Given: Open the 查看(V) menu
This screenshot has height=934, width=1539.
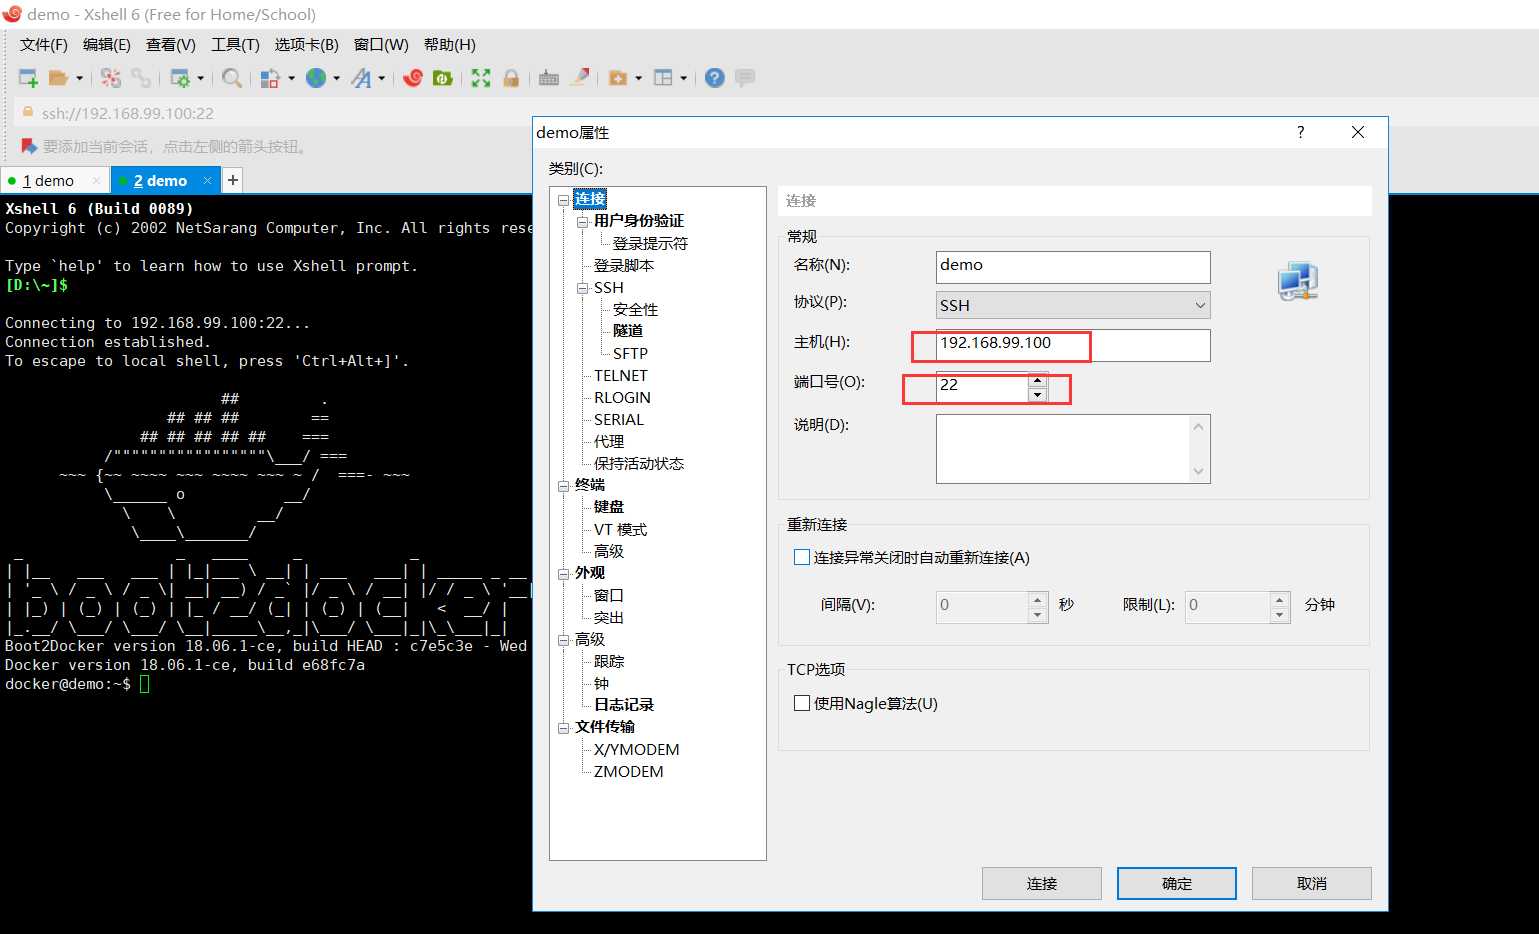Looking at the screenshot, I should pyautogui.click(x=171, y=45).
